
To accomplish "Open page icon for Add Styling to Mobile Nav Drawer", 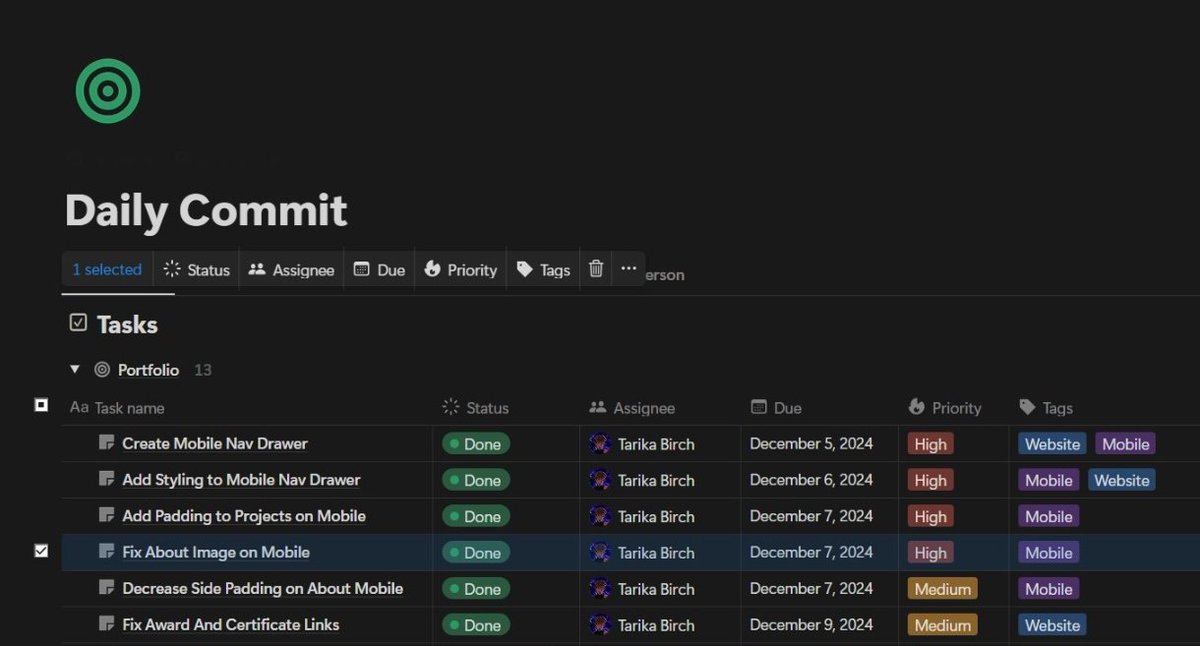I will tap(107, 479).
